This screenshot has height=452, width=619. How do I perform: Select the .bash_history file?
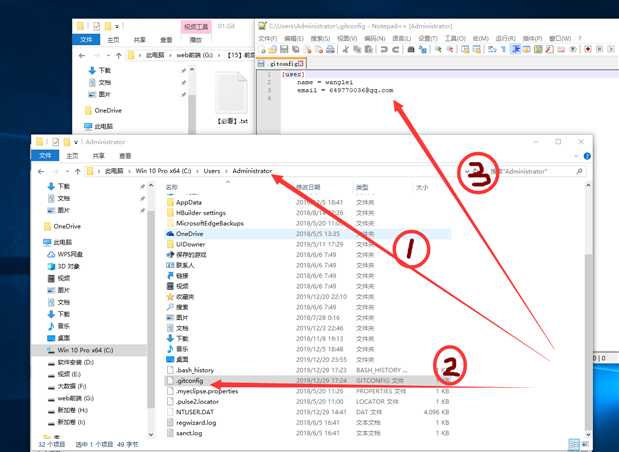[x=195, y=370]
